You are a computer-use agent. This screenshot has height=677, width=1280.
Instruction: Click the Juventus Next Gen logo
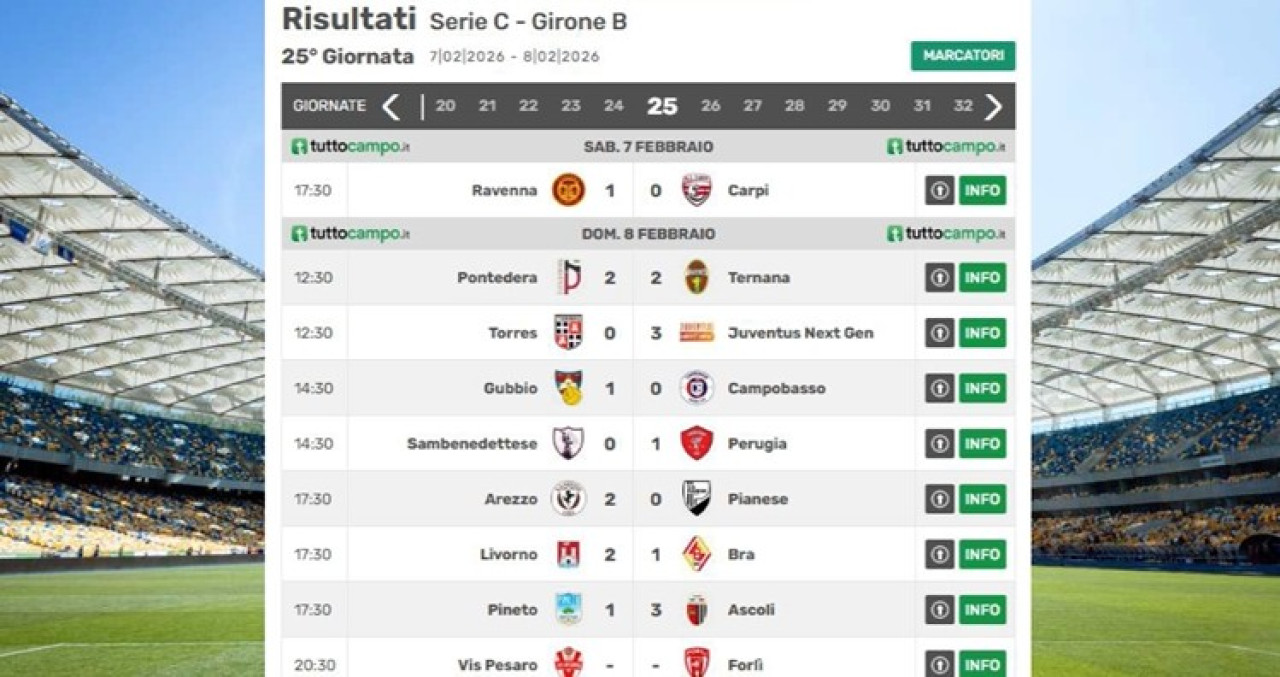pyautogui.click(x=696, y=333)
